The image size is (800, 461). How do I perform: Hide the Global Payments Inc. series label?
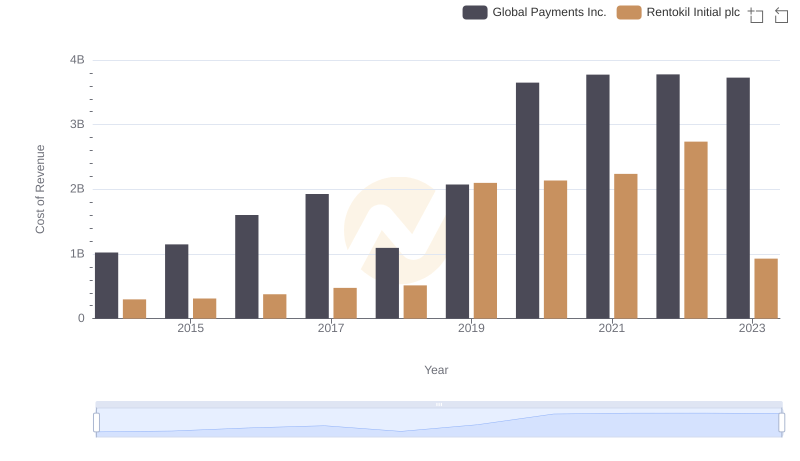(x=549, y=12)
